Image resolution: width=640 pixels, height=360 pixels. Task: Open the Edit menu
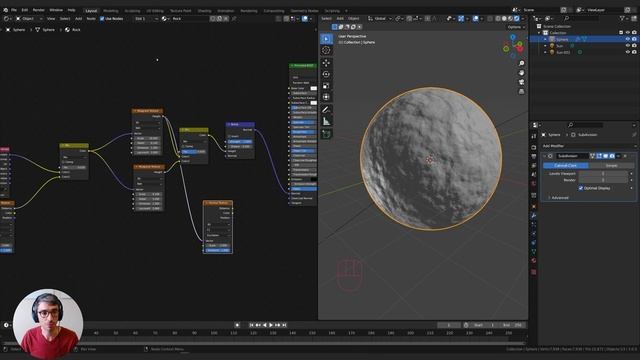click(25, 10)
